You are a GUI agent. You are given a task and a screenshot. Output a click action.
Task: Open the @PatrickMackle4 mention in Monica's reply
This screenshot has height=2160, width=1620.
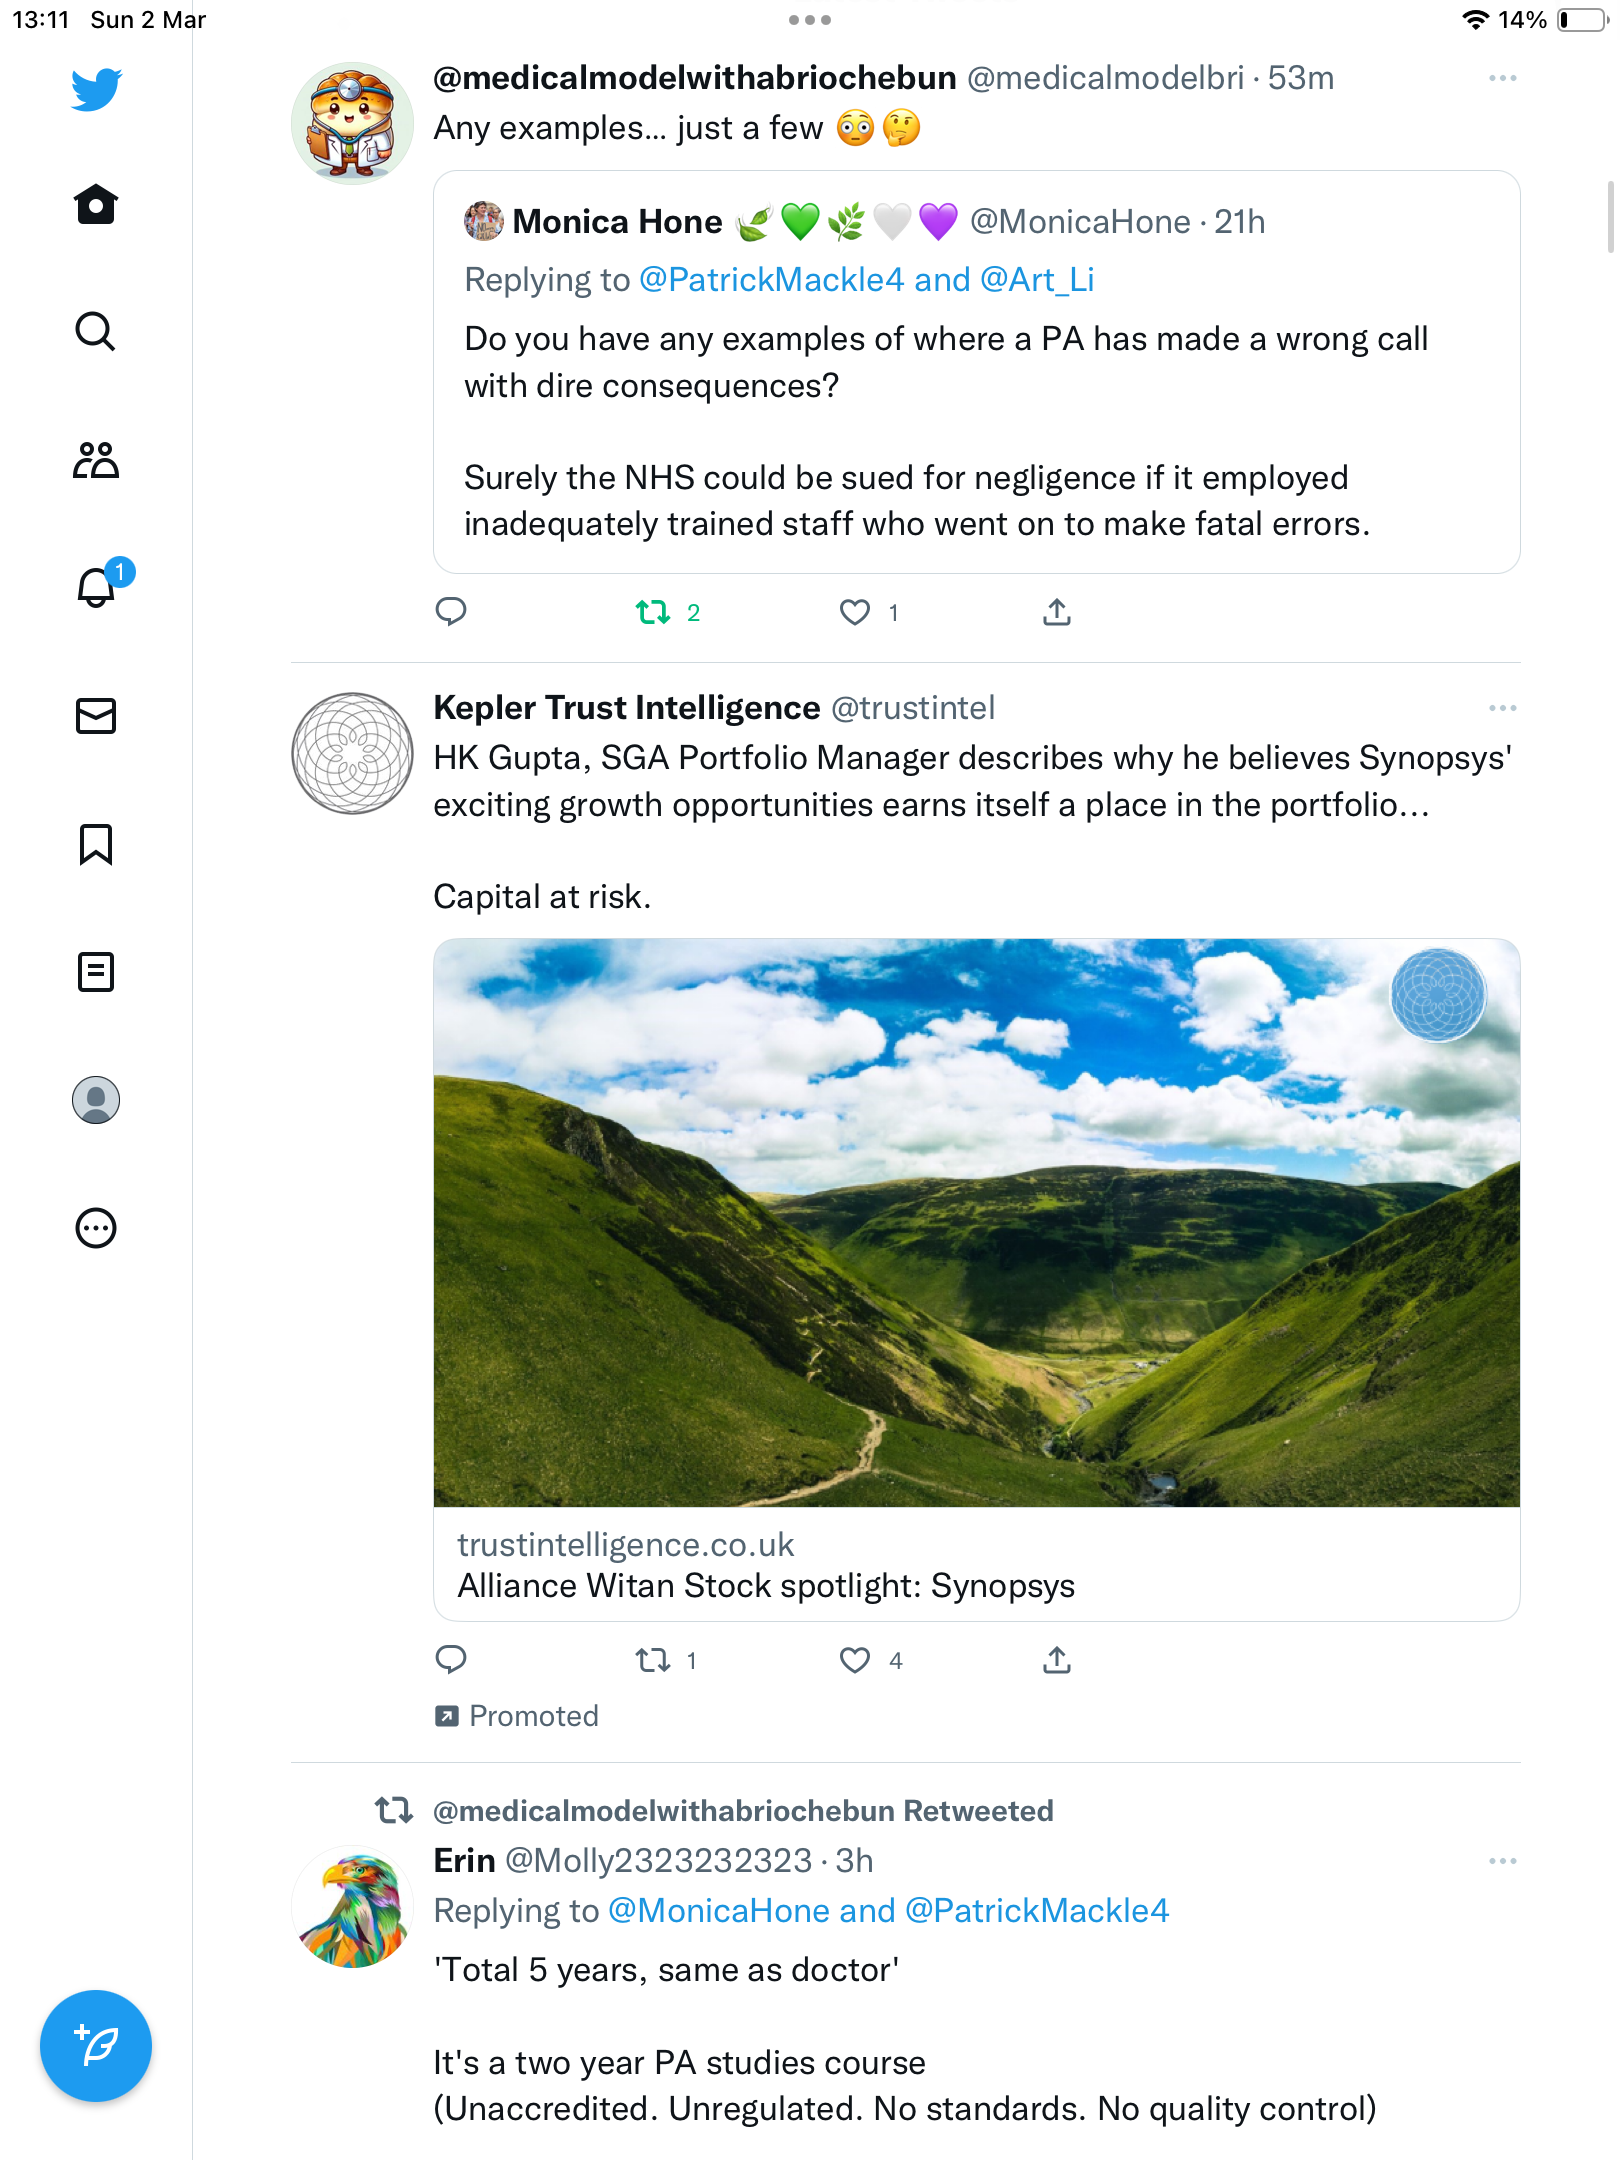(x=771, y=280)
